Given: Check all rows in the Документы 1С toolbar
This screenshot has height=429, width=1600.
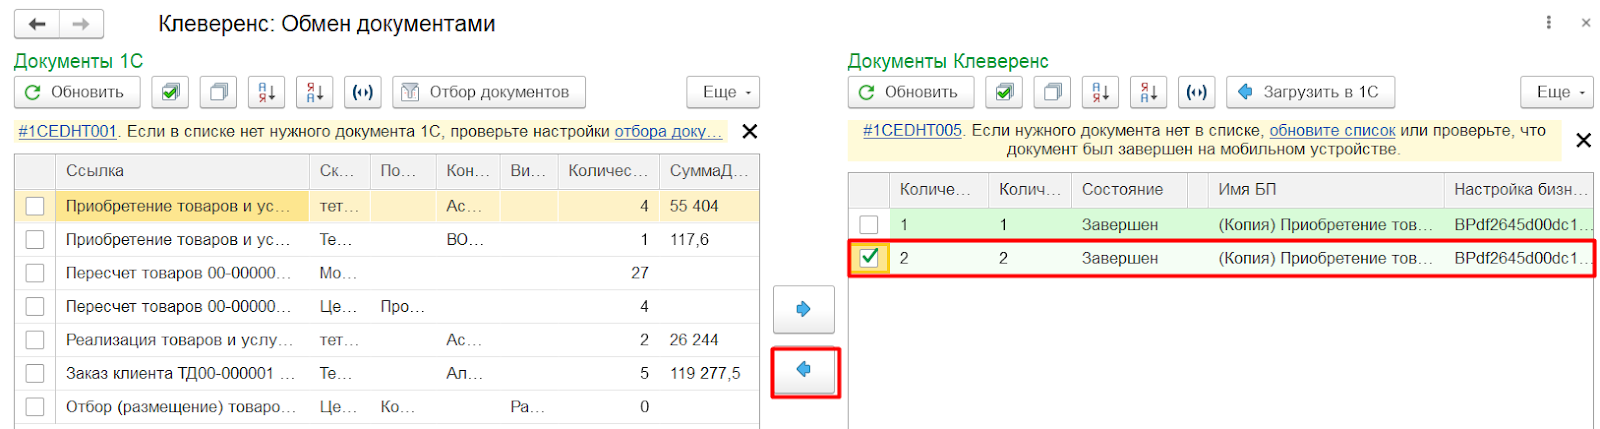Looking at the screenshot, I should coord(170,92).
